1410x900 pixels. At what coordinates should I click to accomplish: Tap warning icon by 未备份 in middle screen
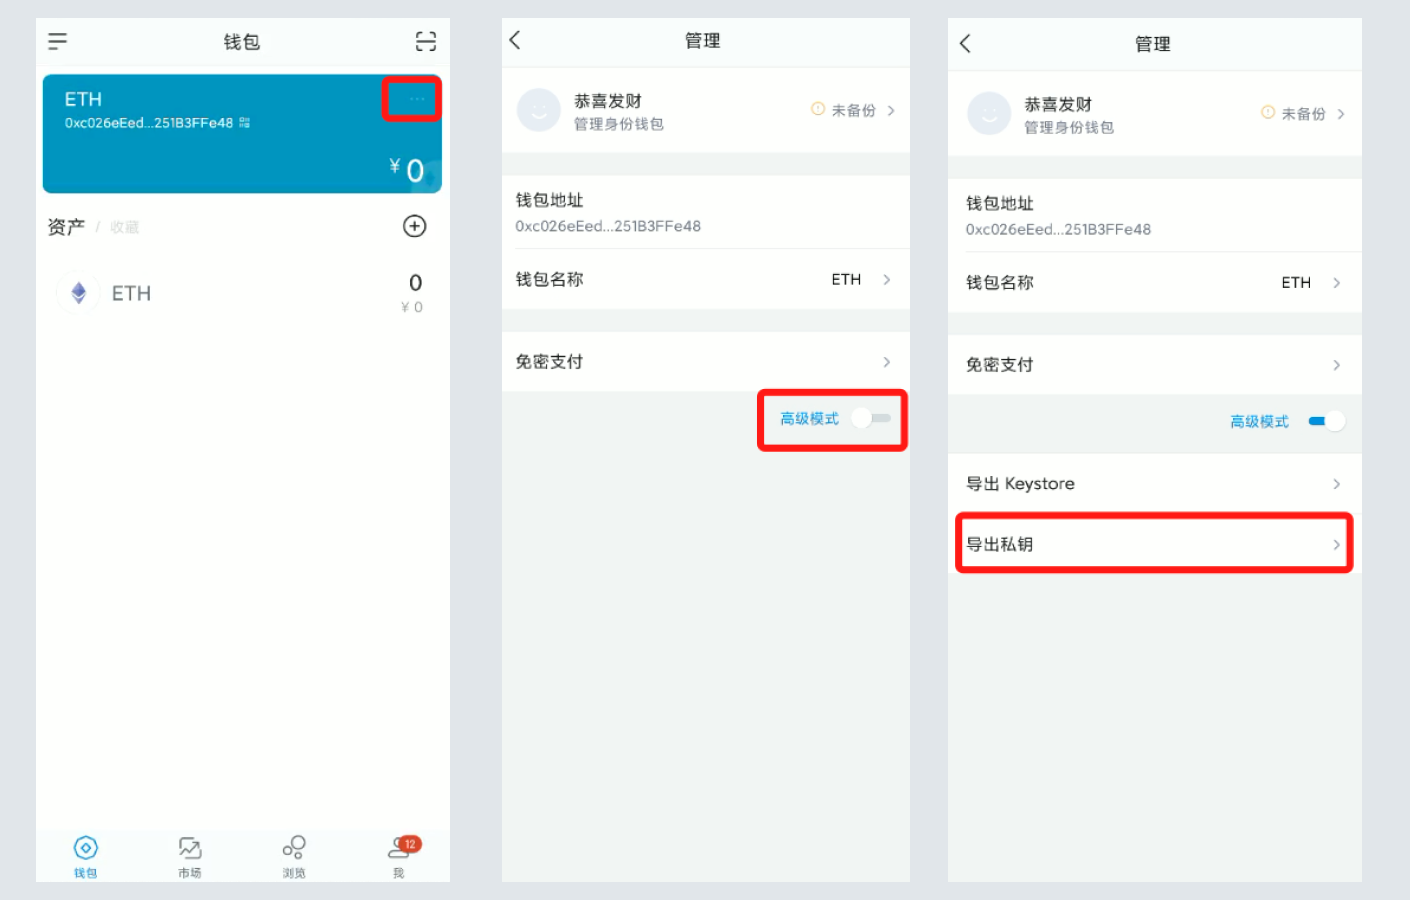(x=818, y=109)
